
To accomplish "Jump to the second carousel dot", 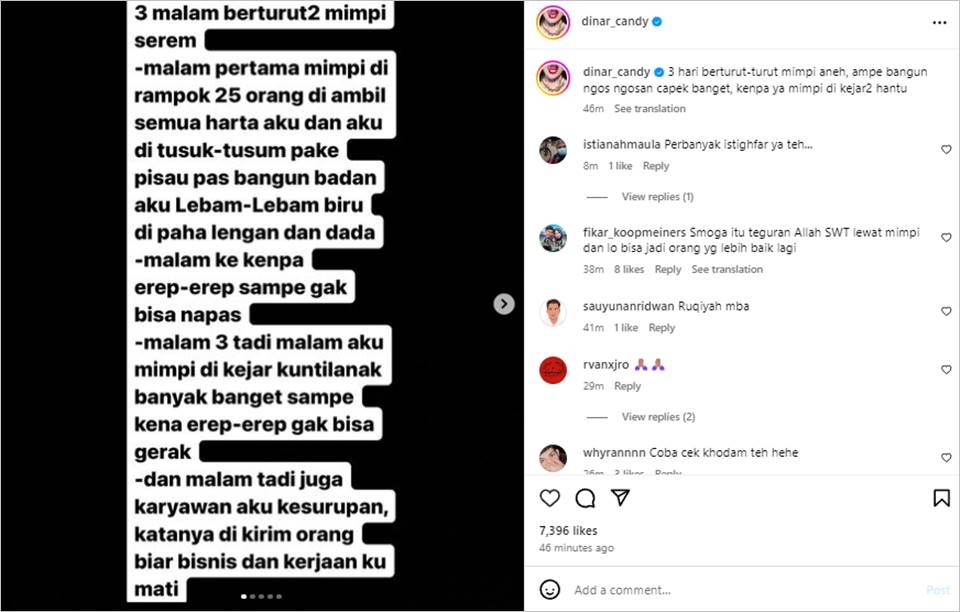I will click(x=253, y=596).
